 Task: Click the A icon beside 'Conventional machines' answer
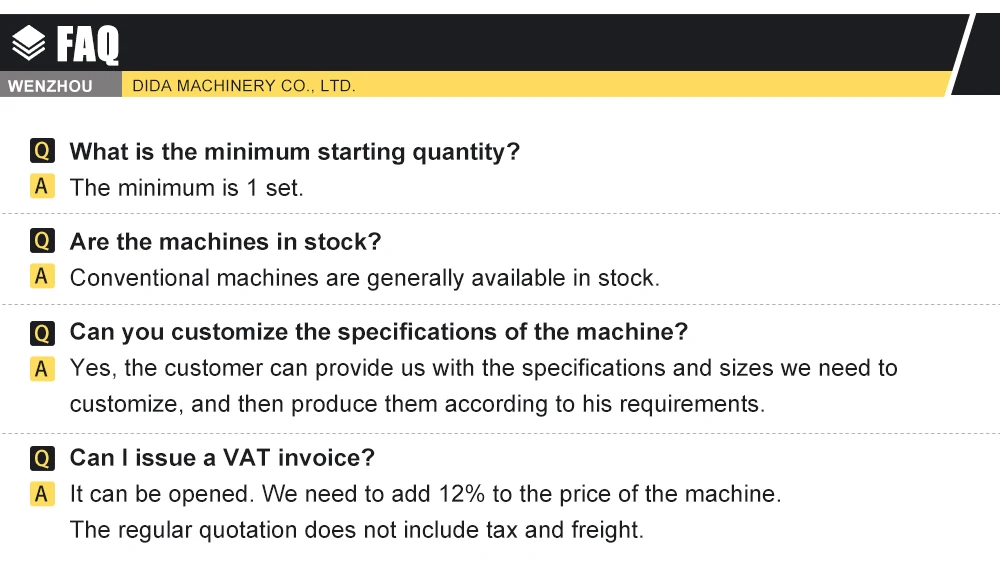tap(42, 276)
